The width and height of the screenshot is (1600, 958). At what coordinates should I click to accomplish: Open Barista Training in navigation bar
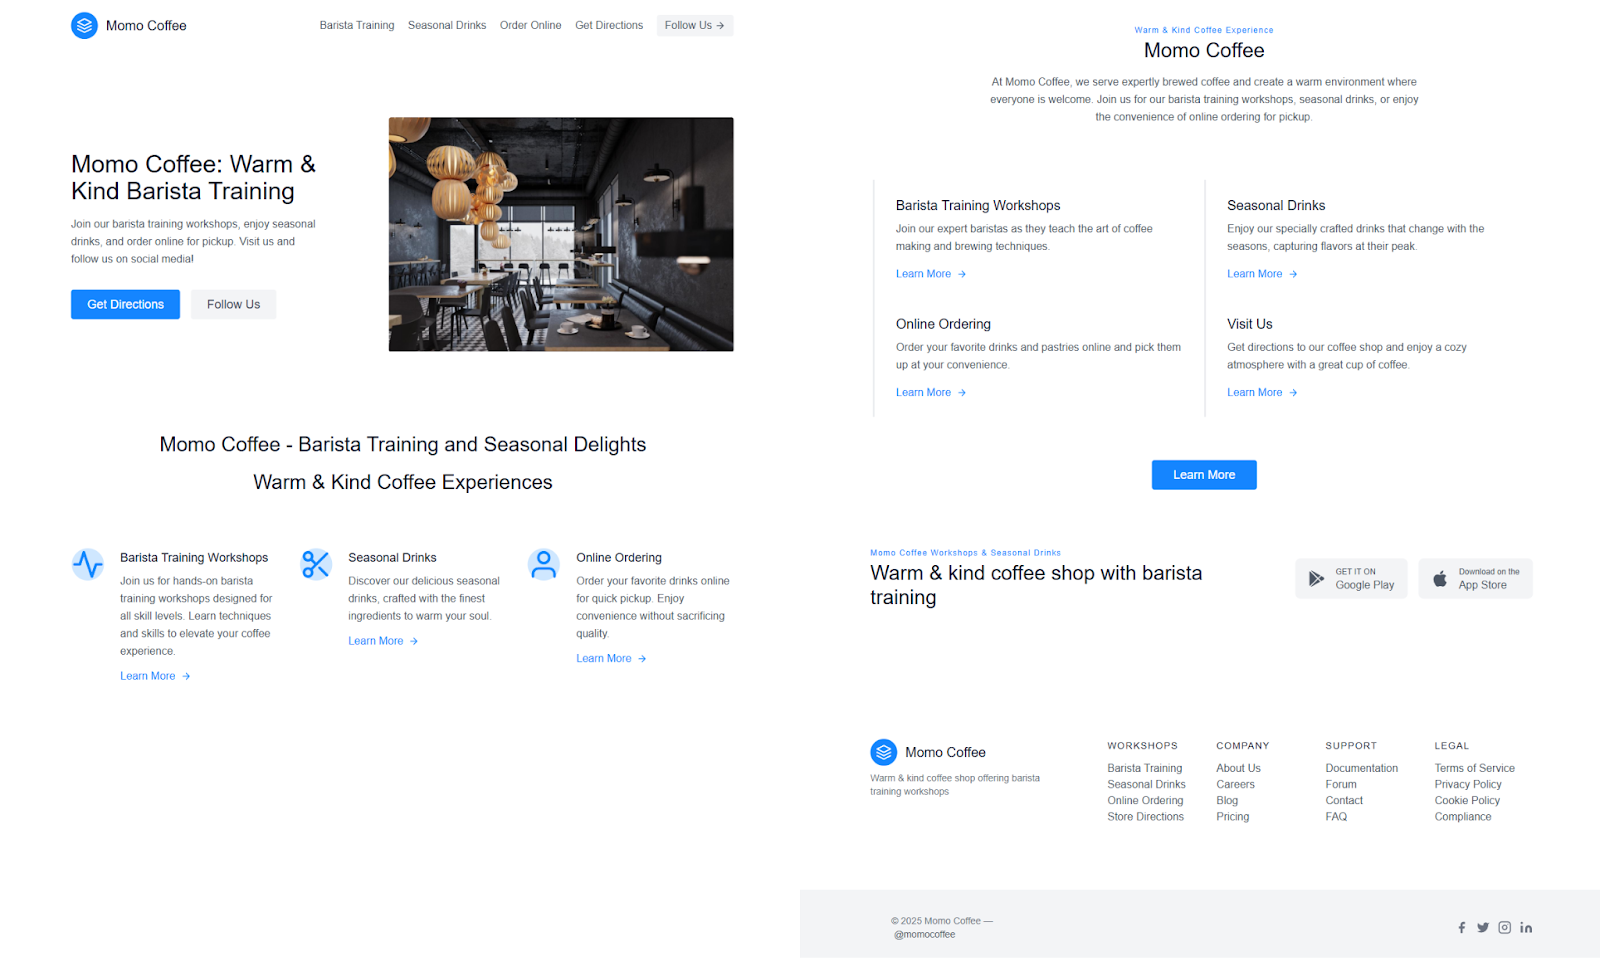coord(357,25)
